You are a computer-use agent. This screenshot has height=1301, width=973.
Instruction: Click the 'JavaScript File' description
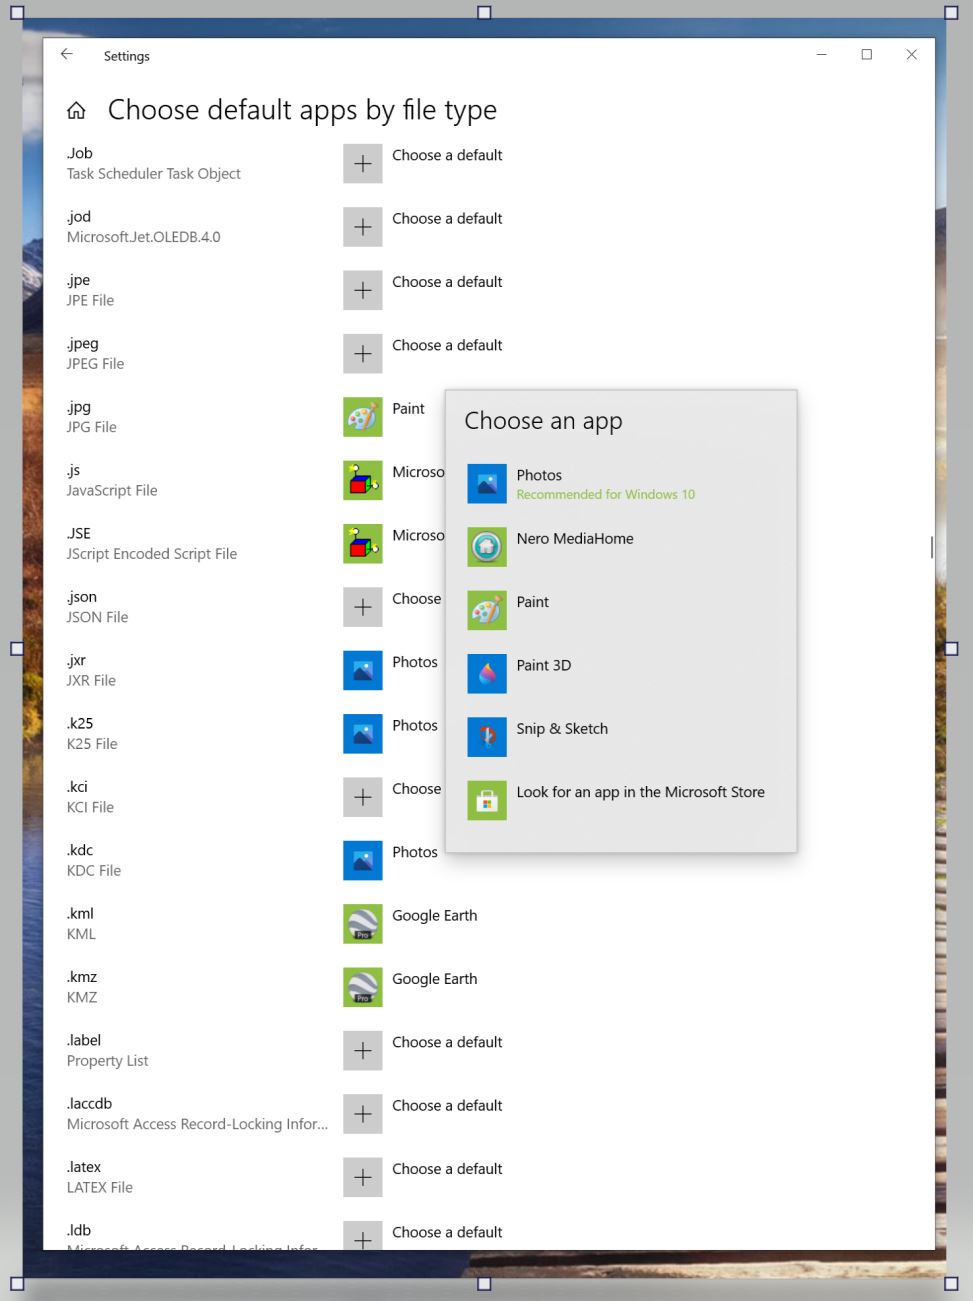point(112,491)
